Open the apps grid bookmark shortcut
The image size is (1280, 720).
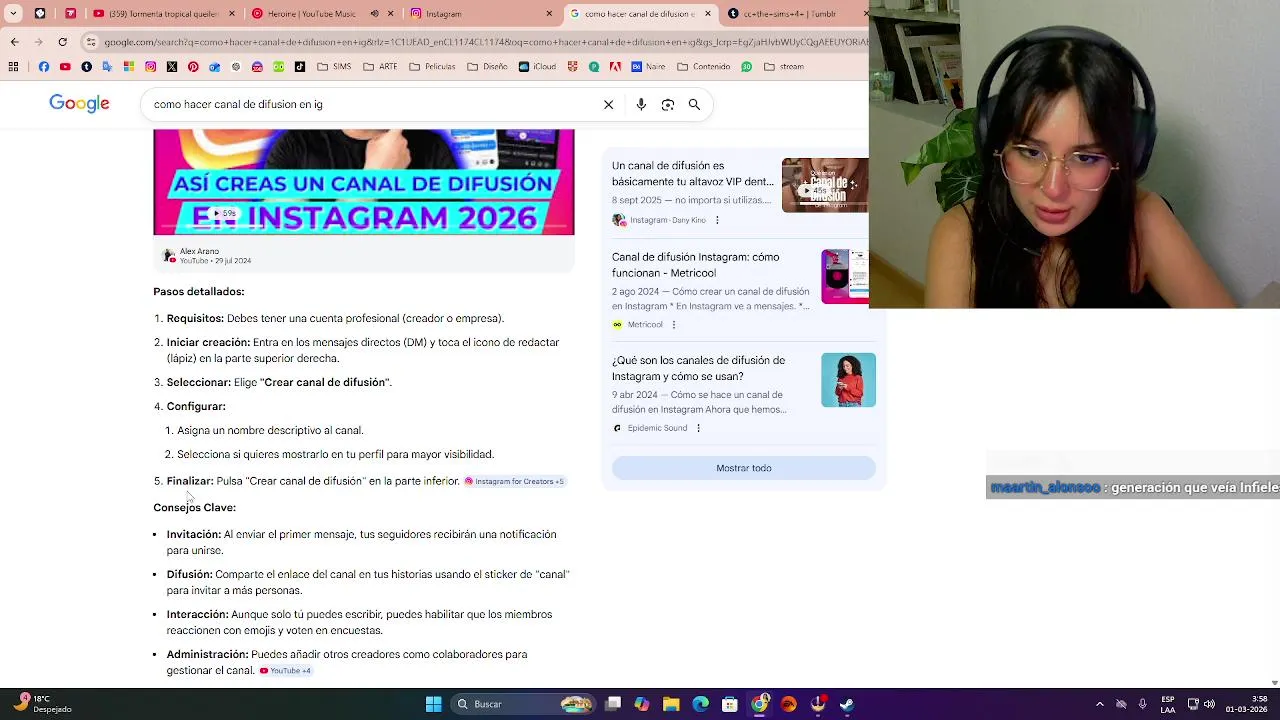pyautogui.click(x=13, y=67)
